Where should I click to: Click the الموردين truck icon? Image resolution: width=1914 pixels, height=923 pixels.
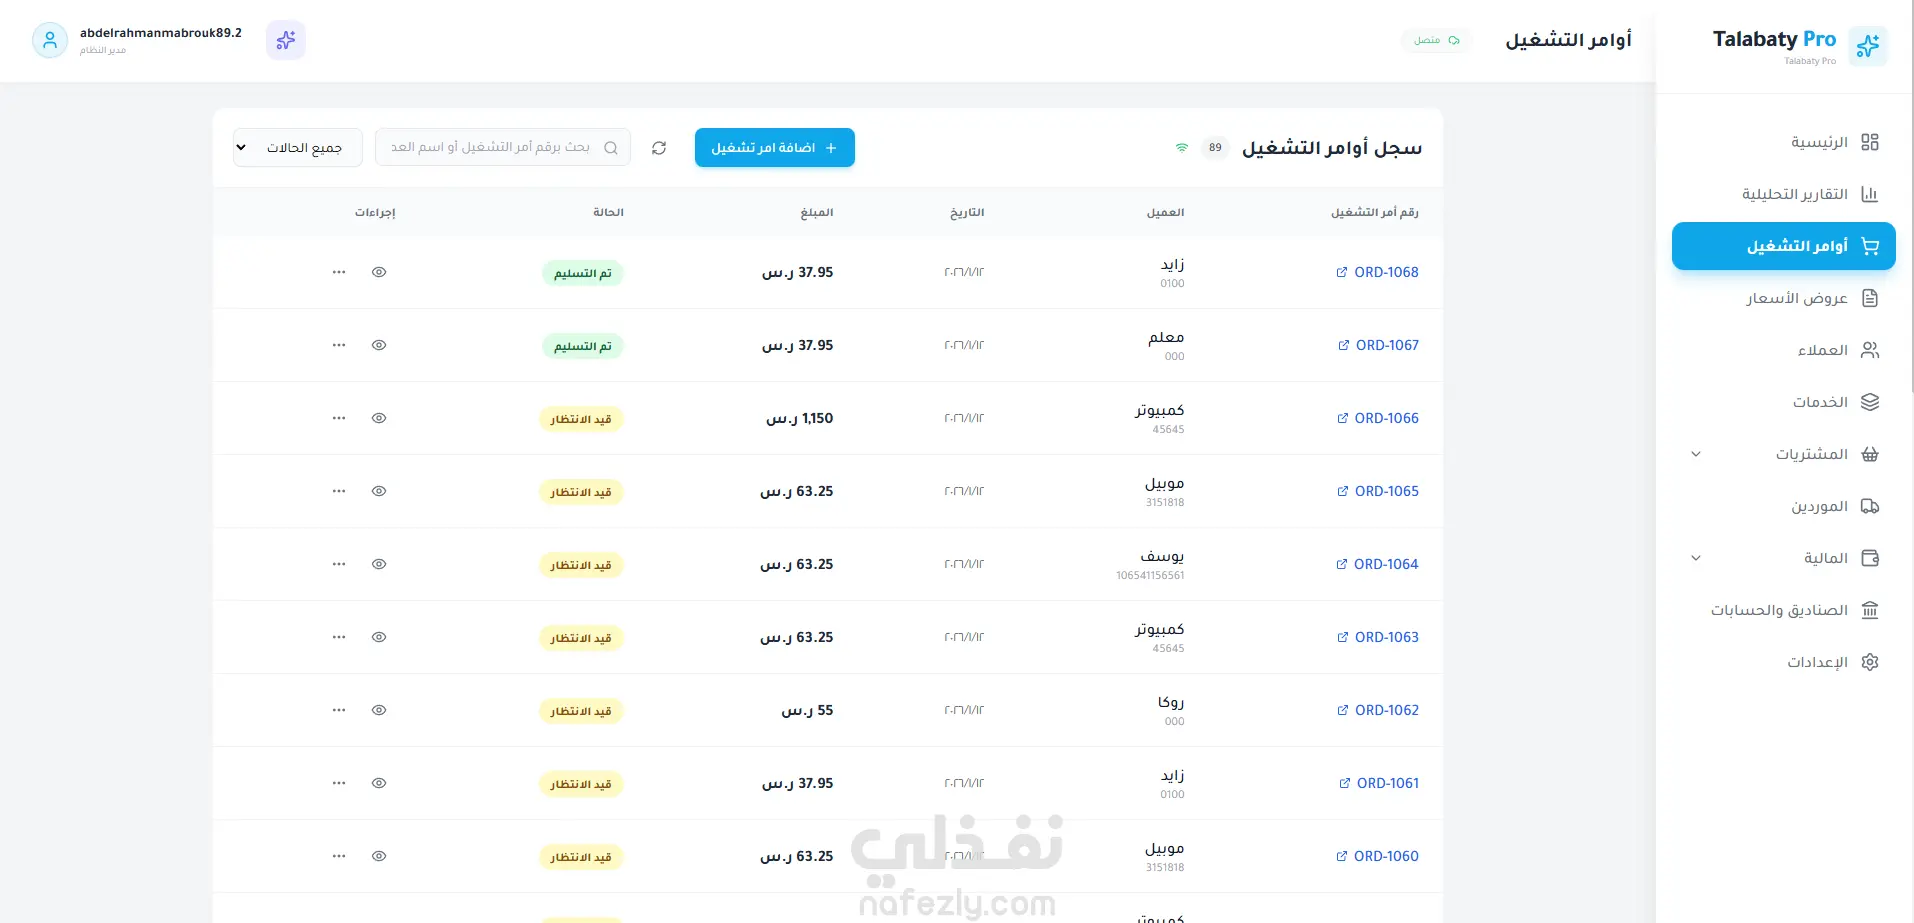[x=1870, y=506]
